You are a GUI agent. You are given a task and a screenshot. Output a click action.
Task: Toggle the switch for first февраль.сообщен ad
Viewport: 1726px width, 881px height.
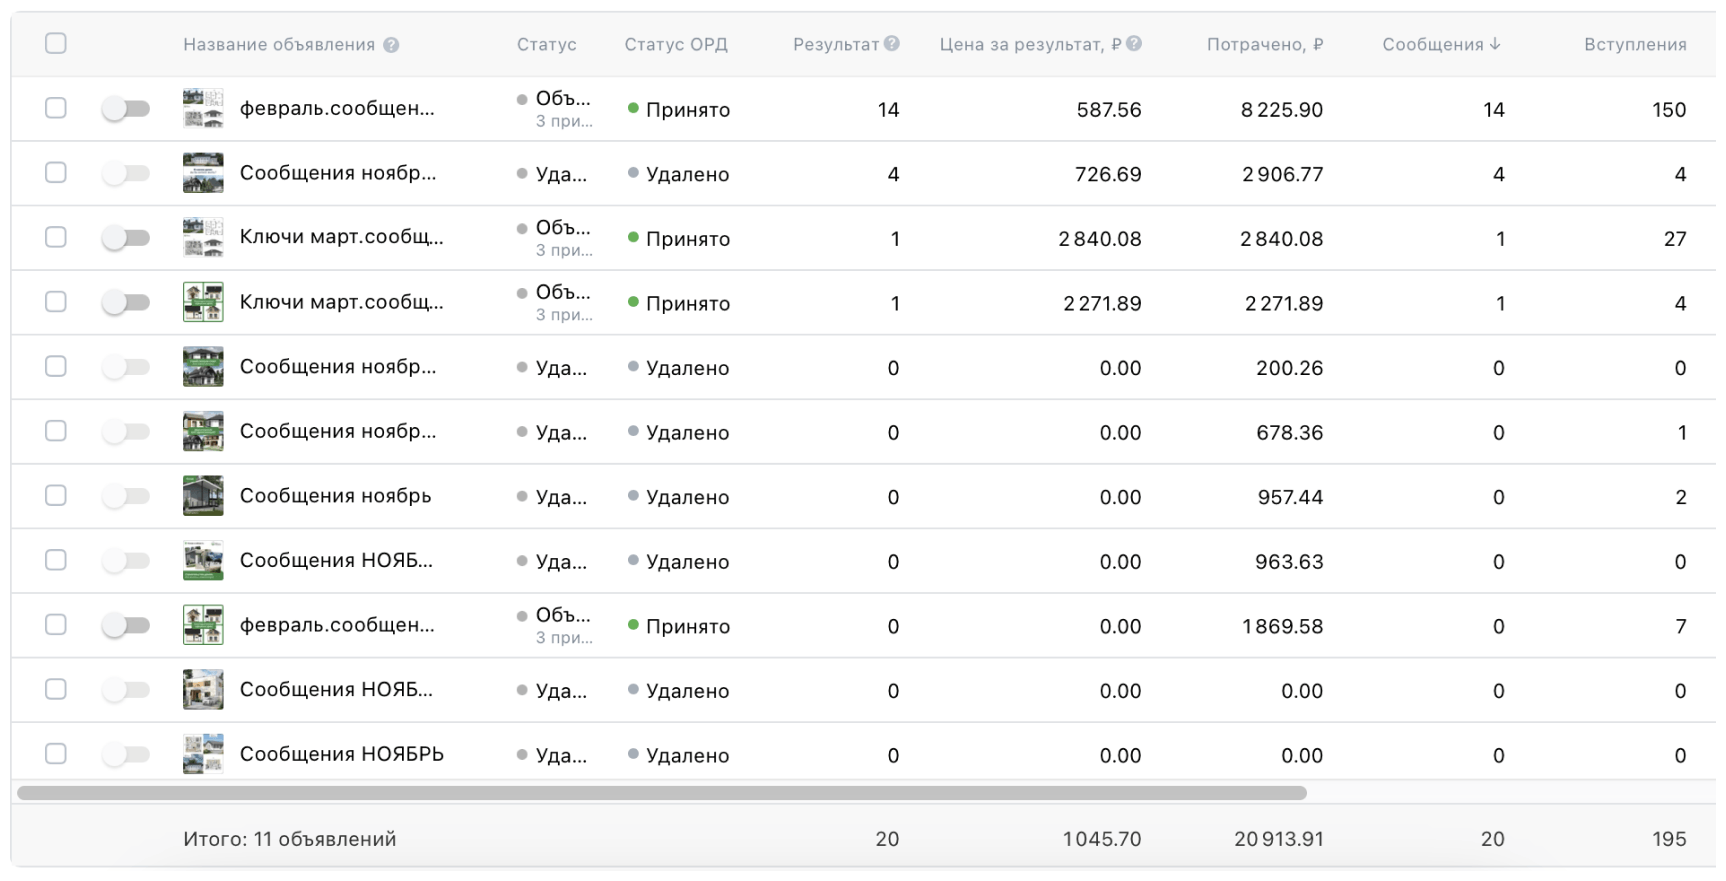pos(126,108)
